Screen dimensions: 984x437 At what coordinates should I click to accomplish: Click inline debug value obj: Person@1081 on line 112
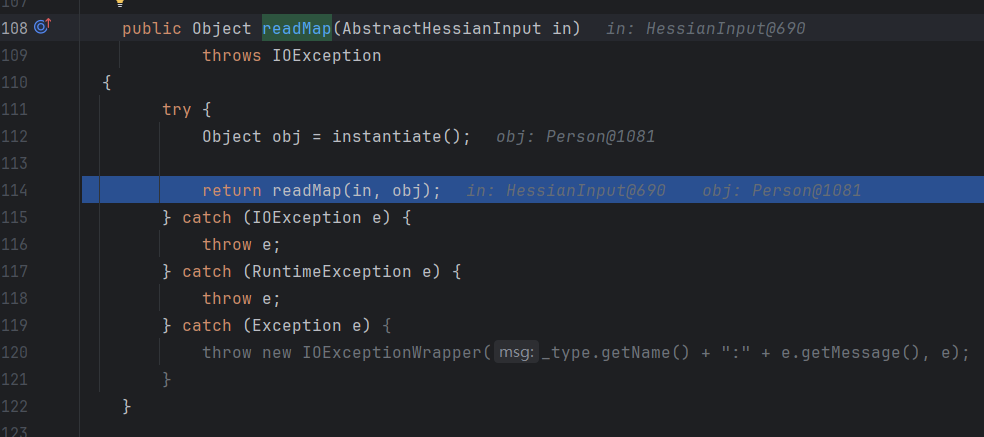pyautogui.click(x=575, y=136)
